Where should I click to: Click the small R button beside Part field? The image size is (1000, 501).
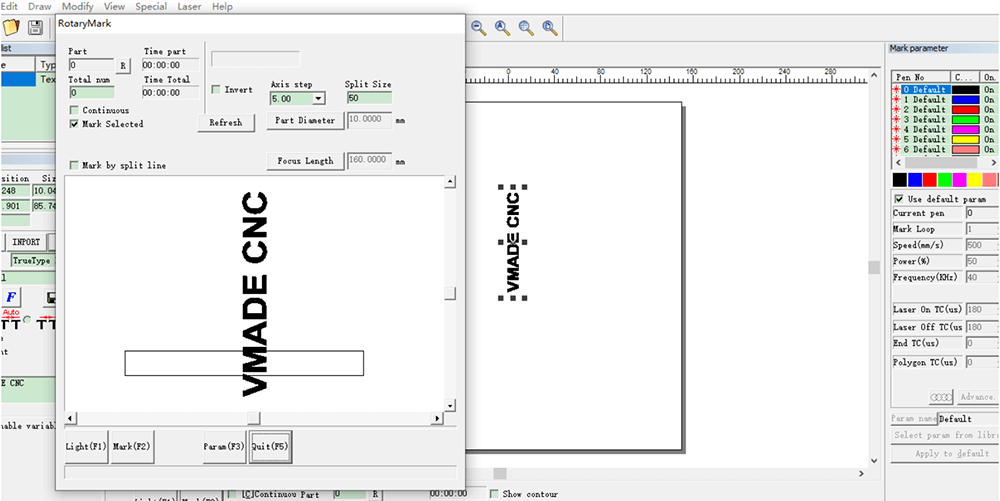click(x=123, y=65)
